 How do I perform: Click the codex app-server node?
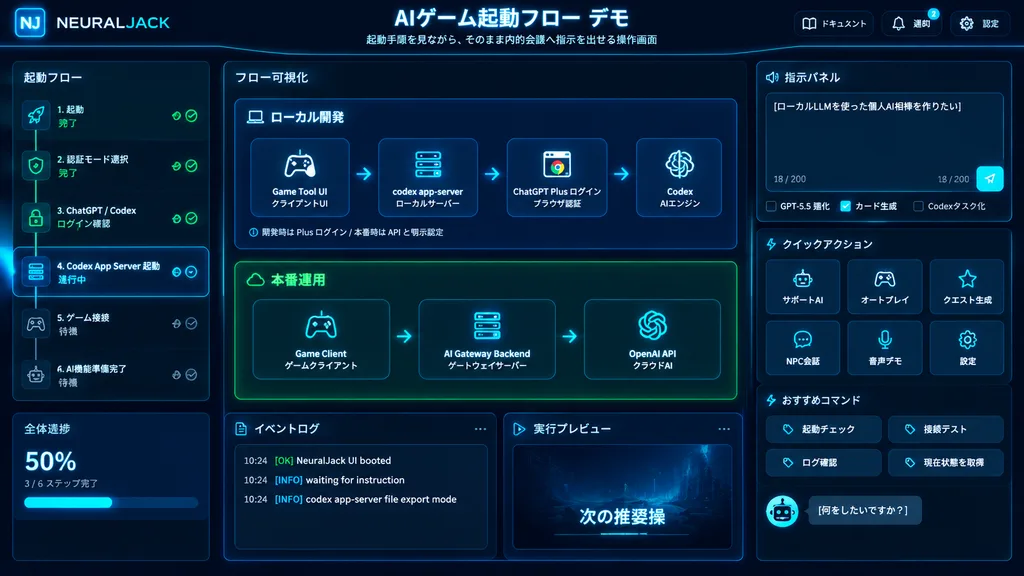point(428,177)
